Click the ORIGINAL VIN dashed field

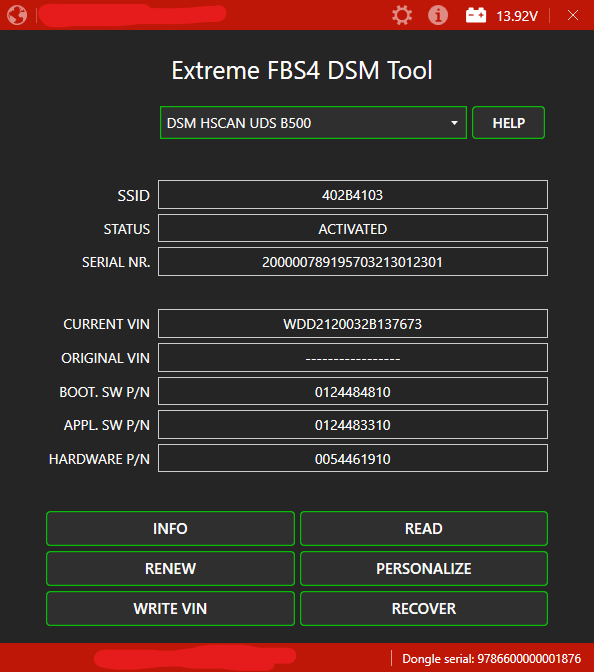pyautogui.click(x=353, y=358)
